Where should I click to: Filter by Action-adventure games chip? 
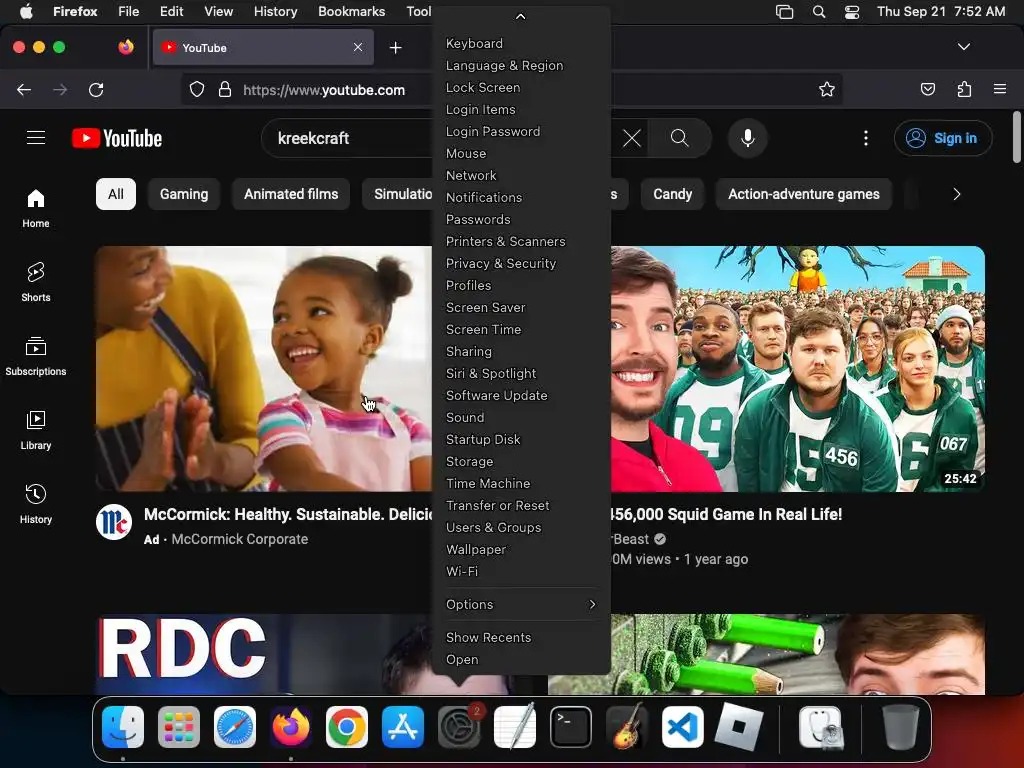point(804,194)
